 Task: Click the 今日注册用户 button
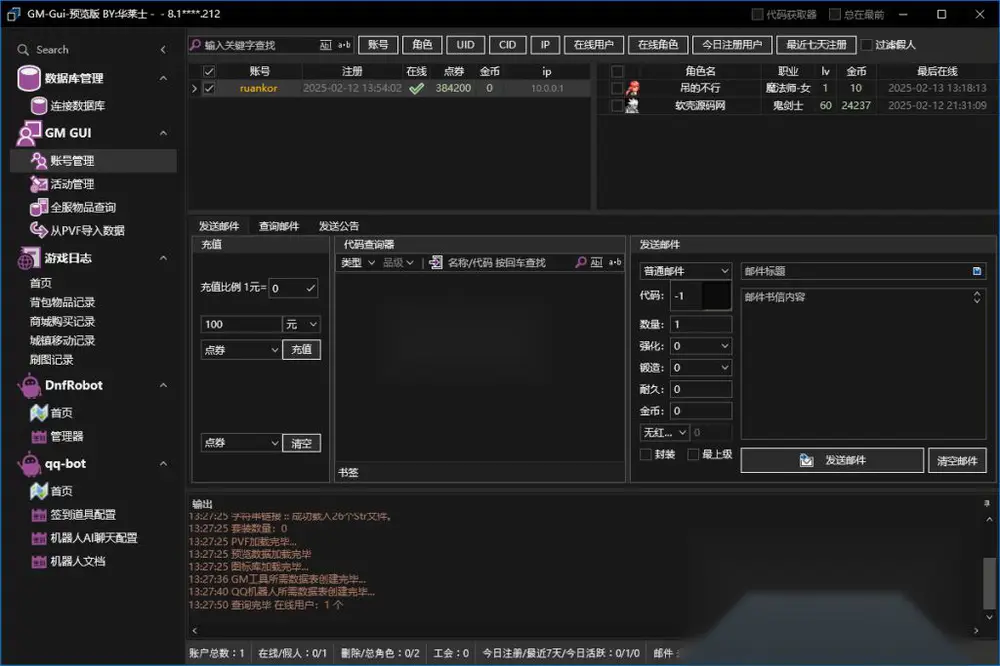click(x=732, y=45)
